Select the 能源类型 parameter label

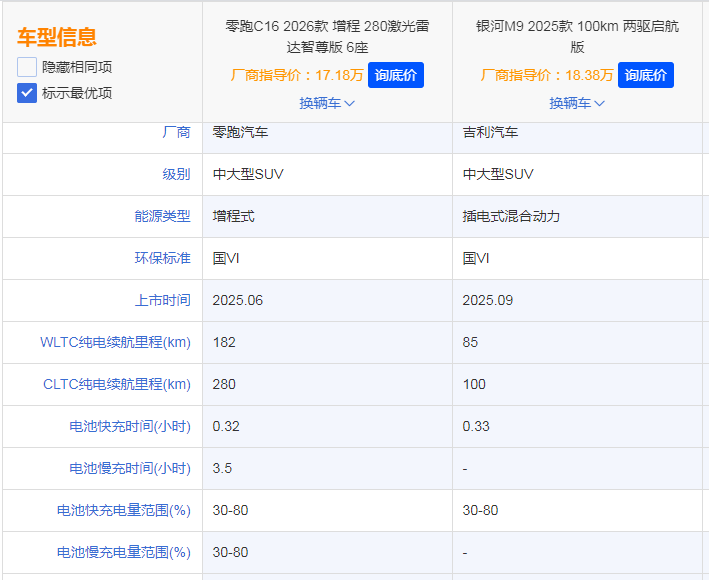[x=162, y=216]
